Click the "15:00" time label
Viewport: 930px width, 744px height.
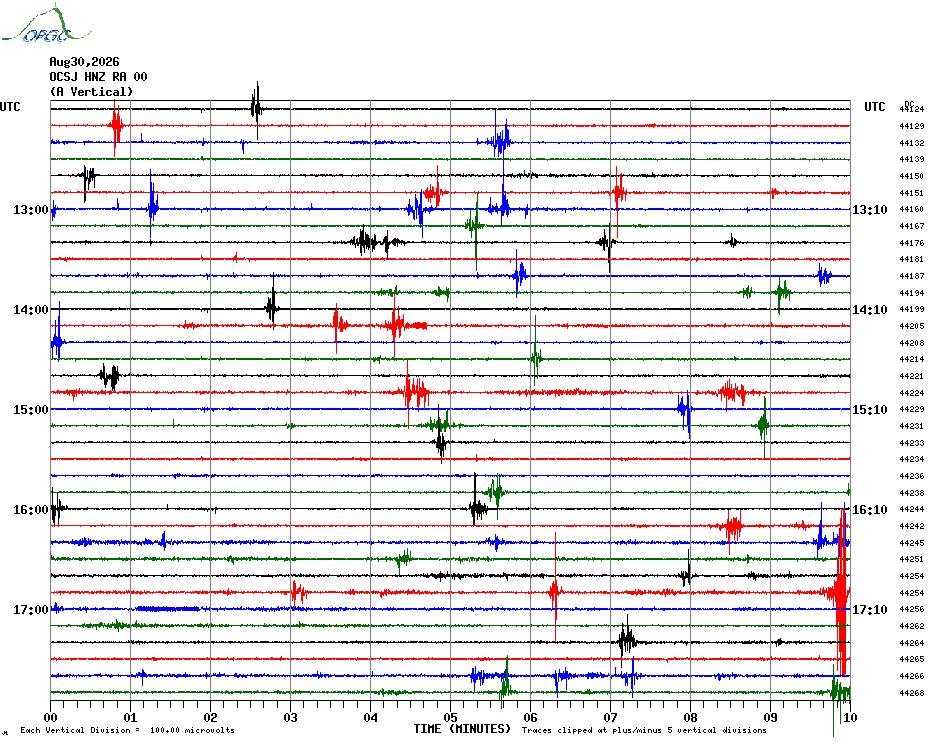pyautogui.click(x=31, y=410)
